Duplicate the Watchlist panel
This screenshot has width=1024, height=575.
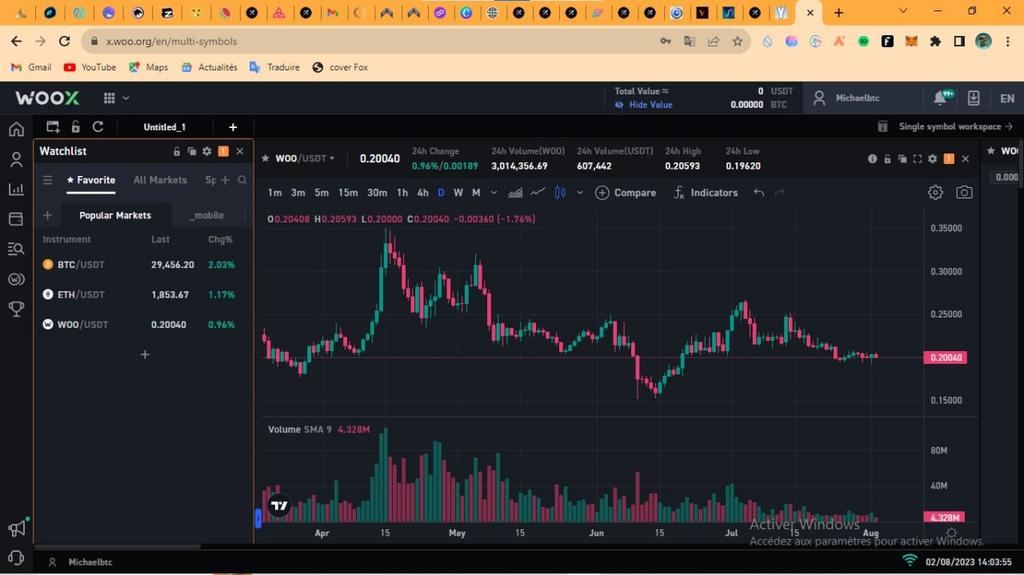(x=191, y=151)
